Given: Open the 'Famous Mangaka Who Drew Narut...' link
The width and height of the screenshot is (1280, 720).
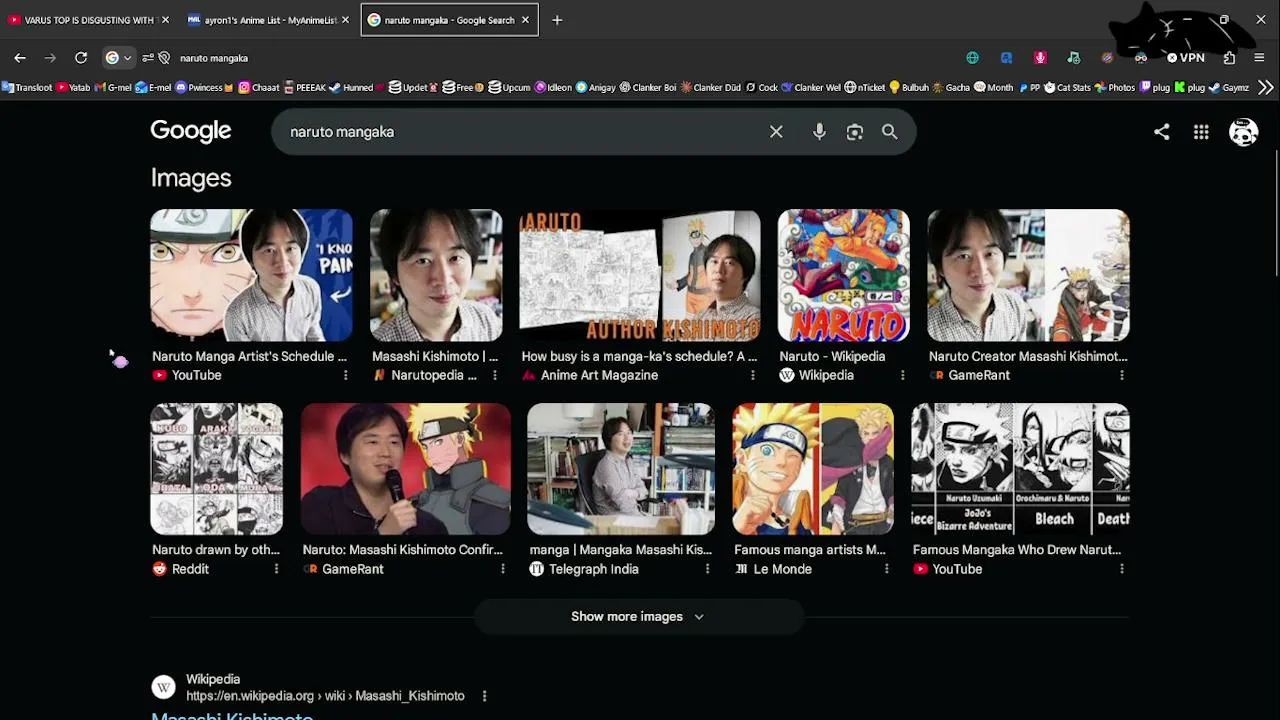Looking at the screenshot, I should coord(1017,550).
